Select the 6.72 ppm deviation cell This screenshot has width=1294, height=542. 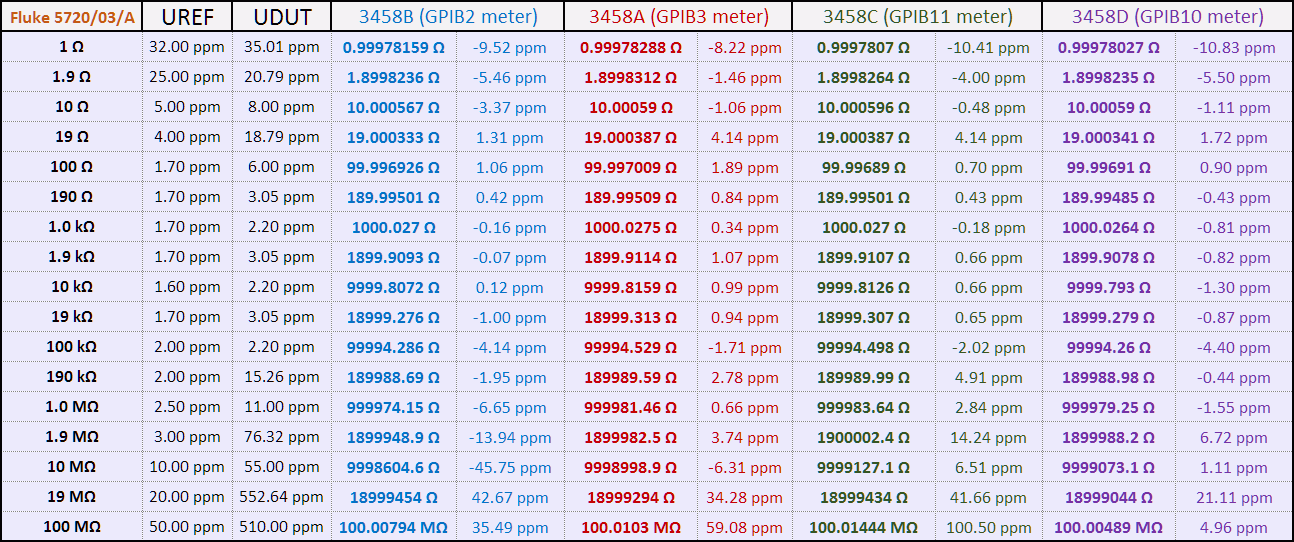1233,438
